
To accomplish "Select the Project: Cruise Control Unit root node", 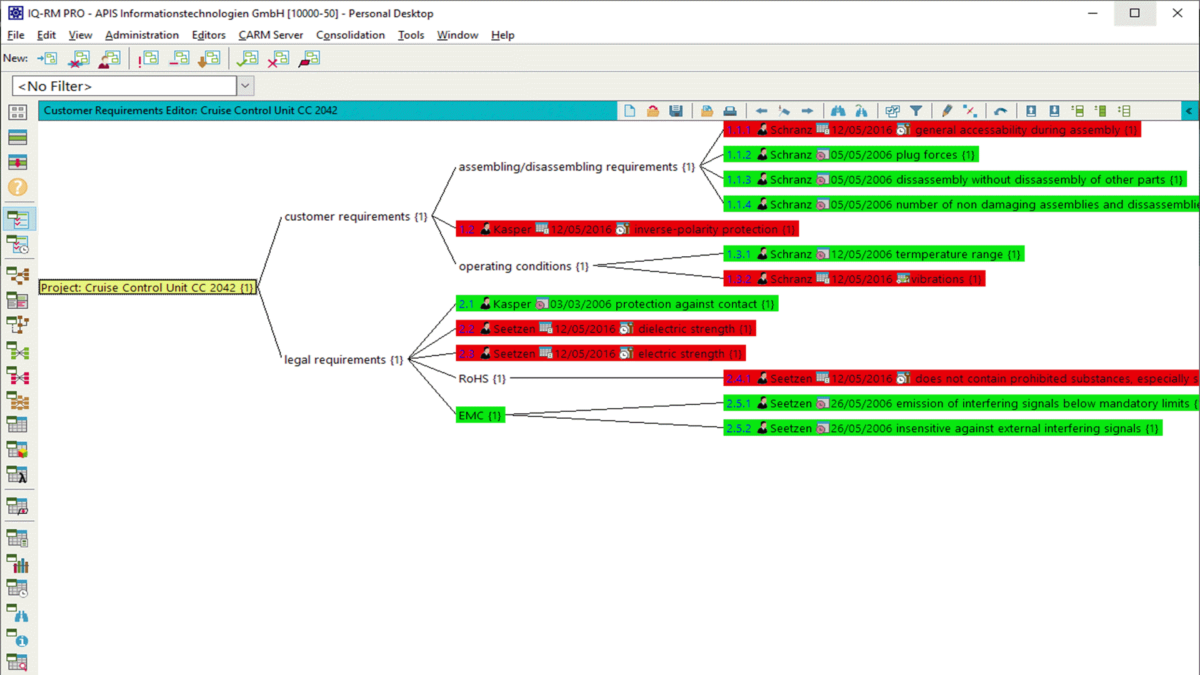I will (x=148, y=287).
